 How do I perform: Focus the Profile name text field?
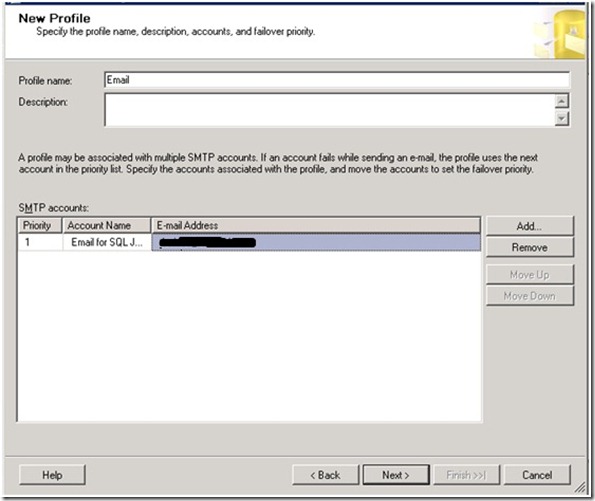coord(337,80)
